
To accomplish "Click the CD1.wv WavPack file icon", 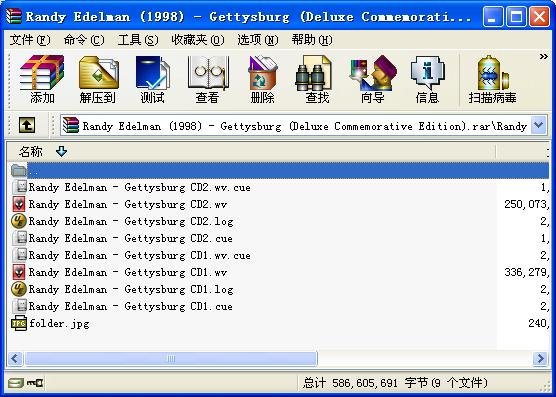I will click(x=19, y=273).
